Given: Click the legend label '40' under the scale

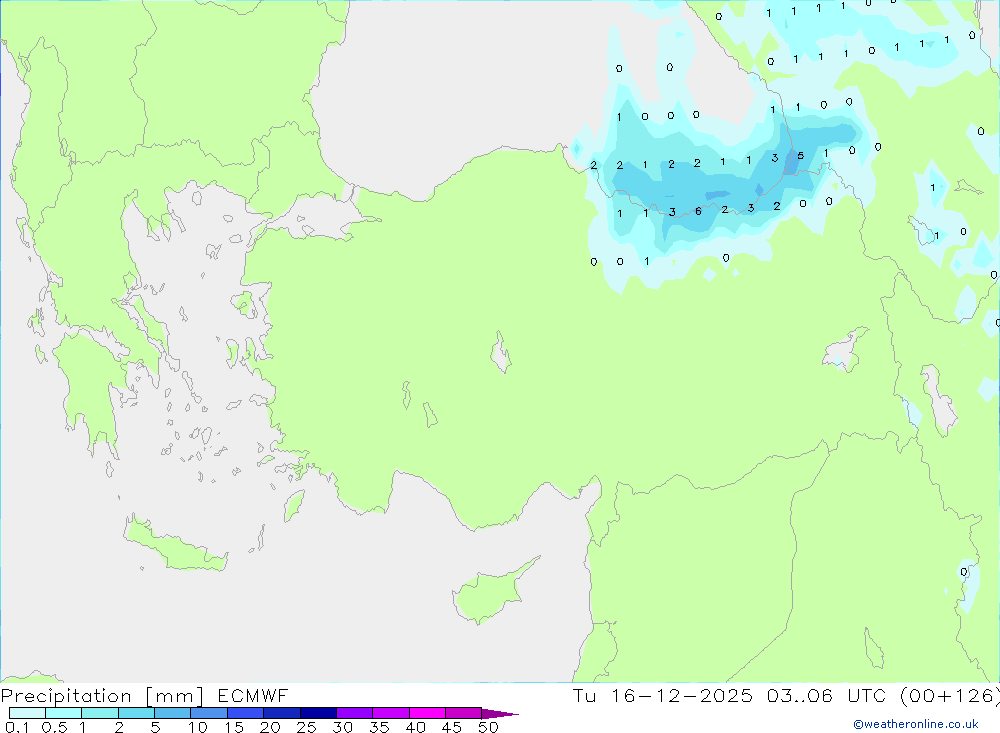Looking at the screenshot, I should point(415,727).
